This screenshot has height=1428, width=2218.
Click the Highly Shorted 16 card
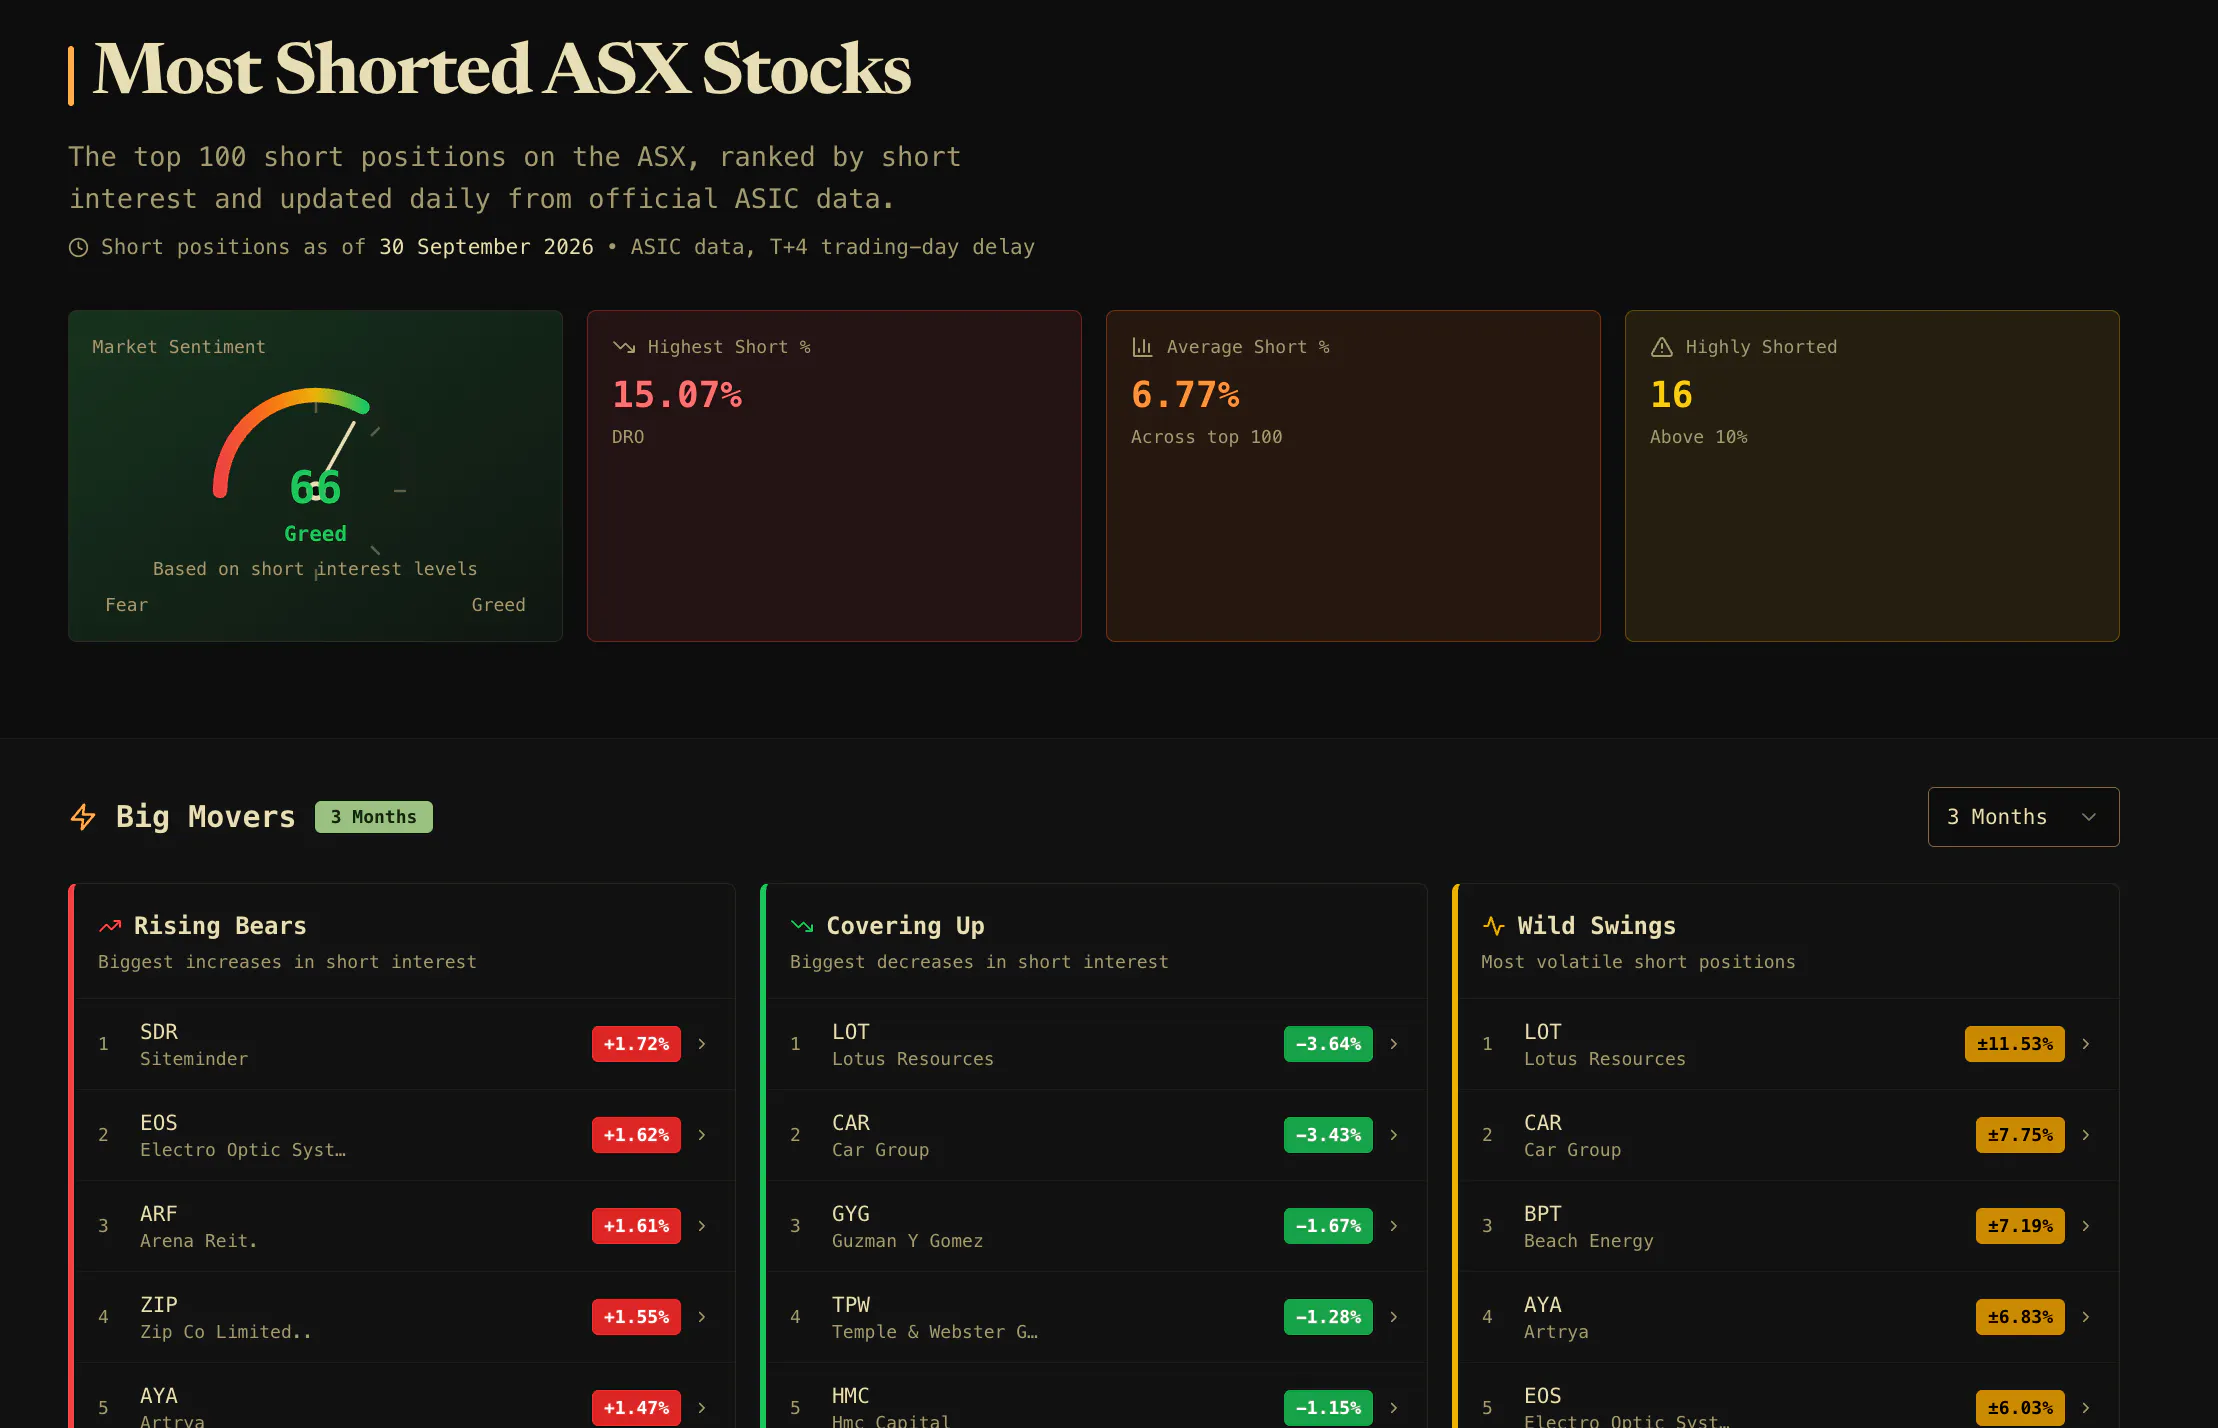[1872, 476]
